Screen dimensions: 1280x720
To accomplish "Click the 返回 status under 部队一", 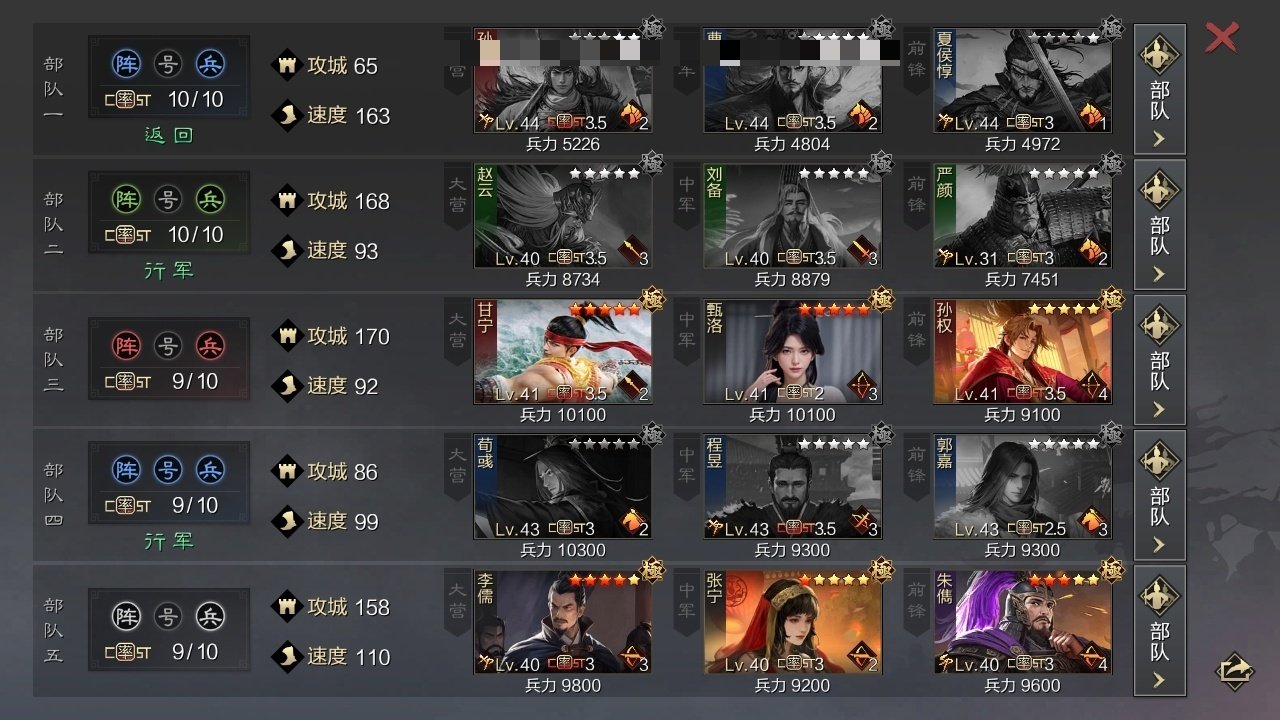I will [169, 135].
